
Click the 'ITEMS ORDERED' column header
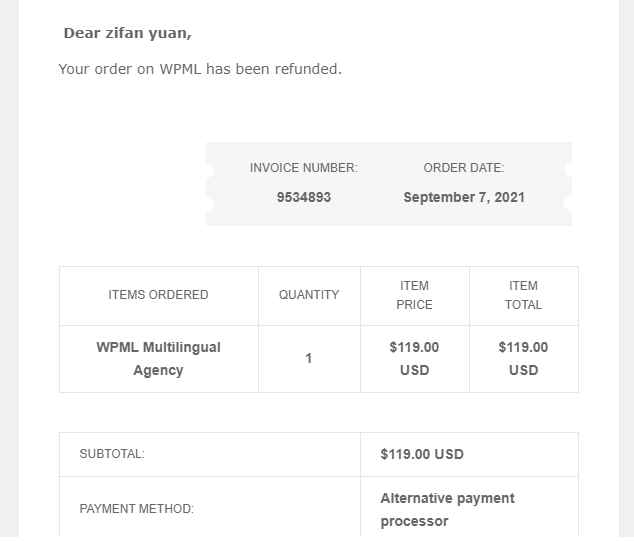pos(158,295)
